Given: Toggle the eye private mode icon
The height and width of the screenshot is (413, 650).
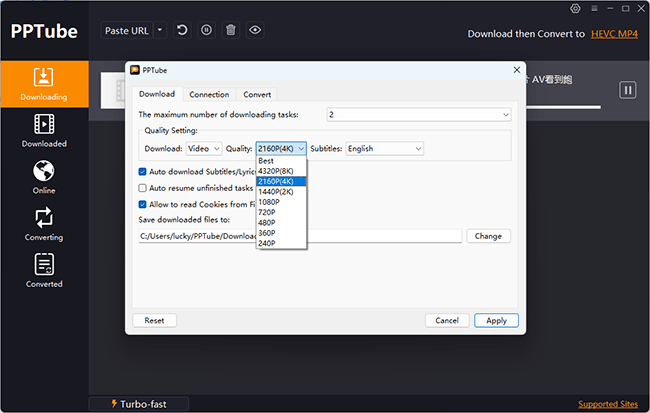Looking at the screenshot, I should pos(255,30).
